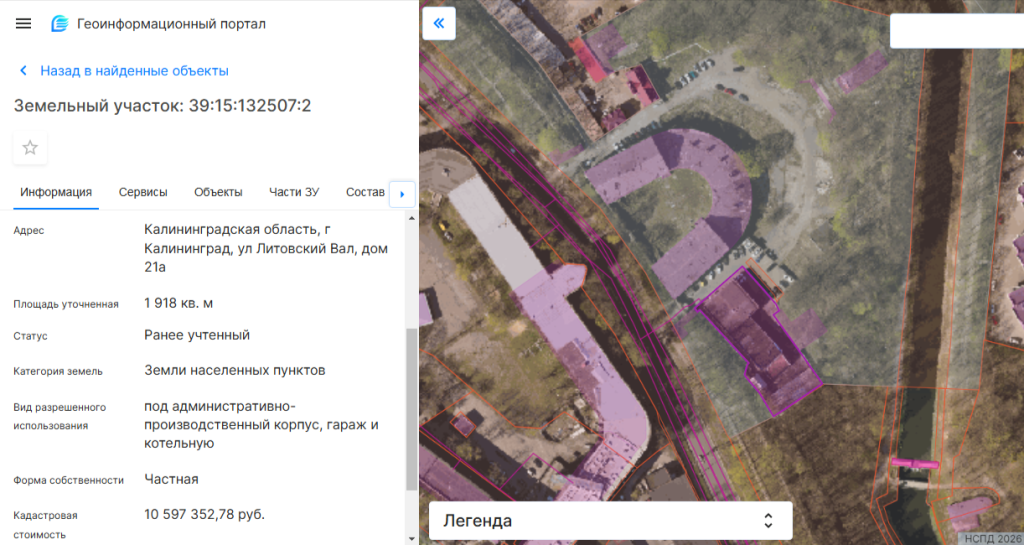Screen dimensions: 1024x545
Task: Click the map search field
Action: [x=955, y=31]
